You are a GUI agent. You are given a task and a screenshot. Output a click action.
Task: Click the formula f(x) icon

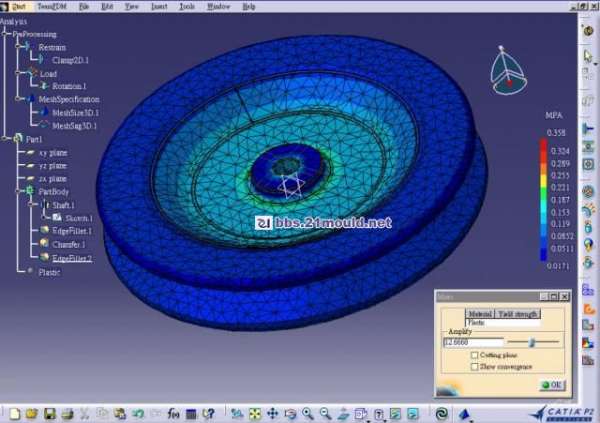pyautogui.click(x=173, y=413)
